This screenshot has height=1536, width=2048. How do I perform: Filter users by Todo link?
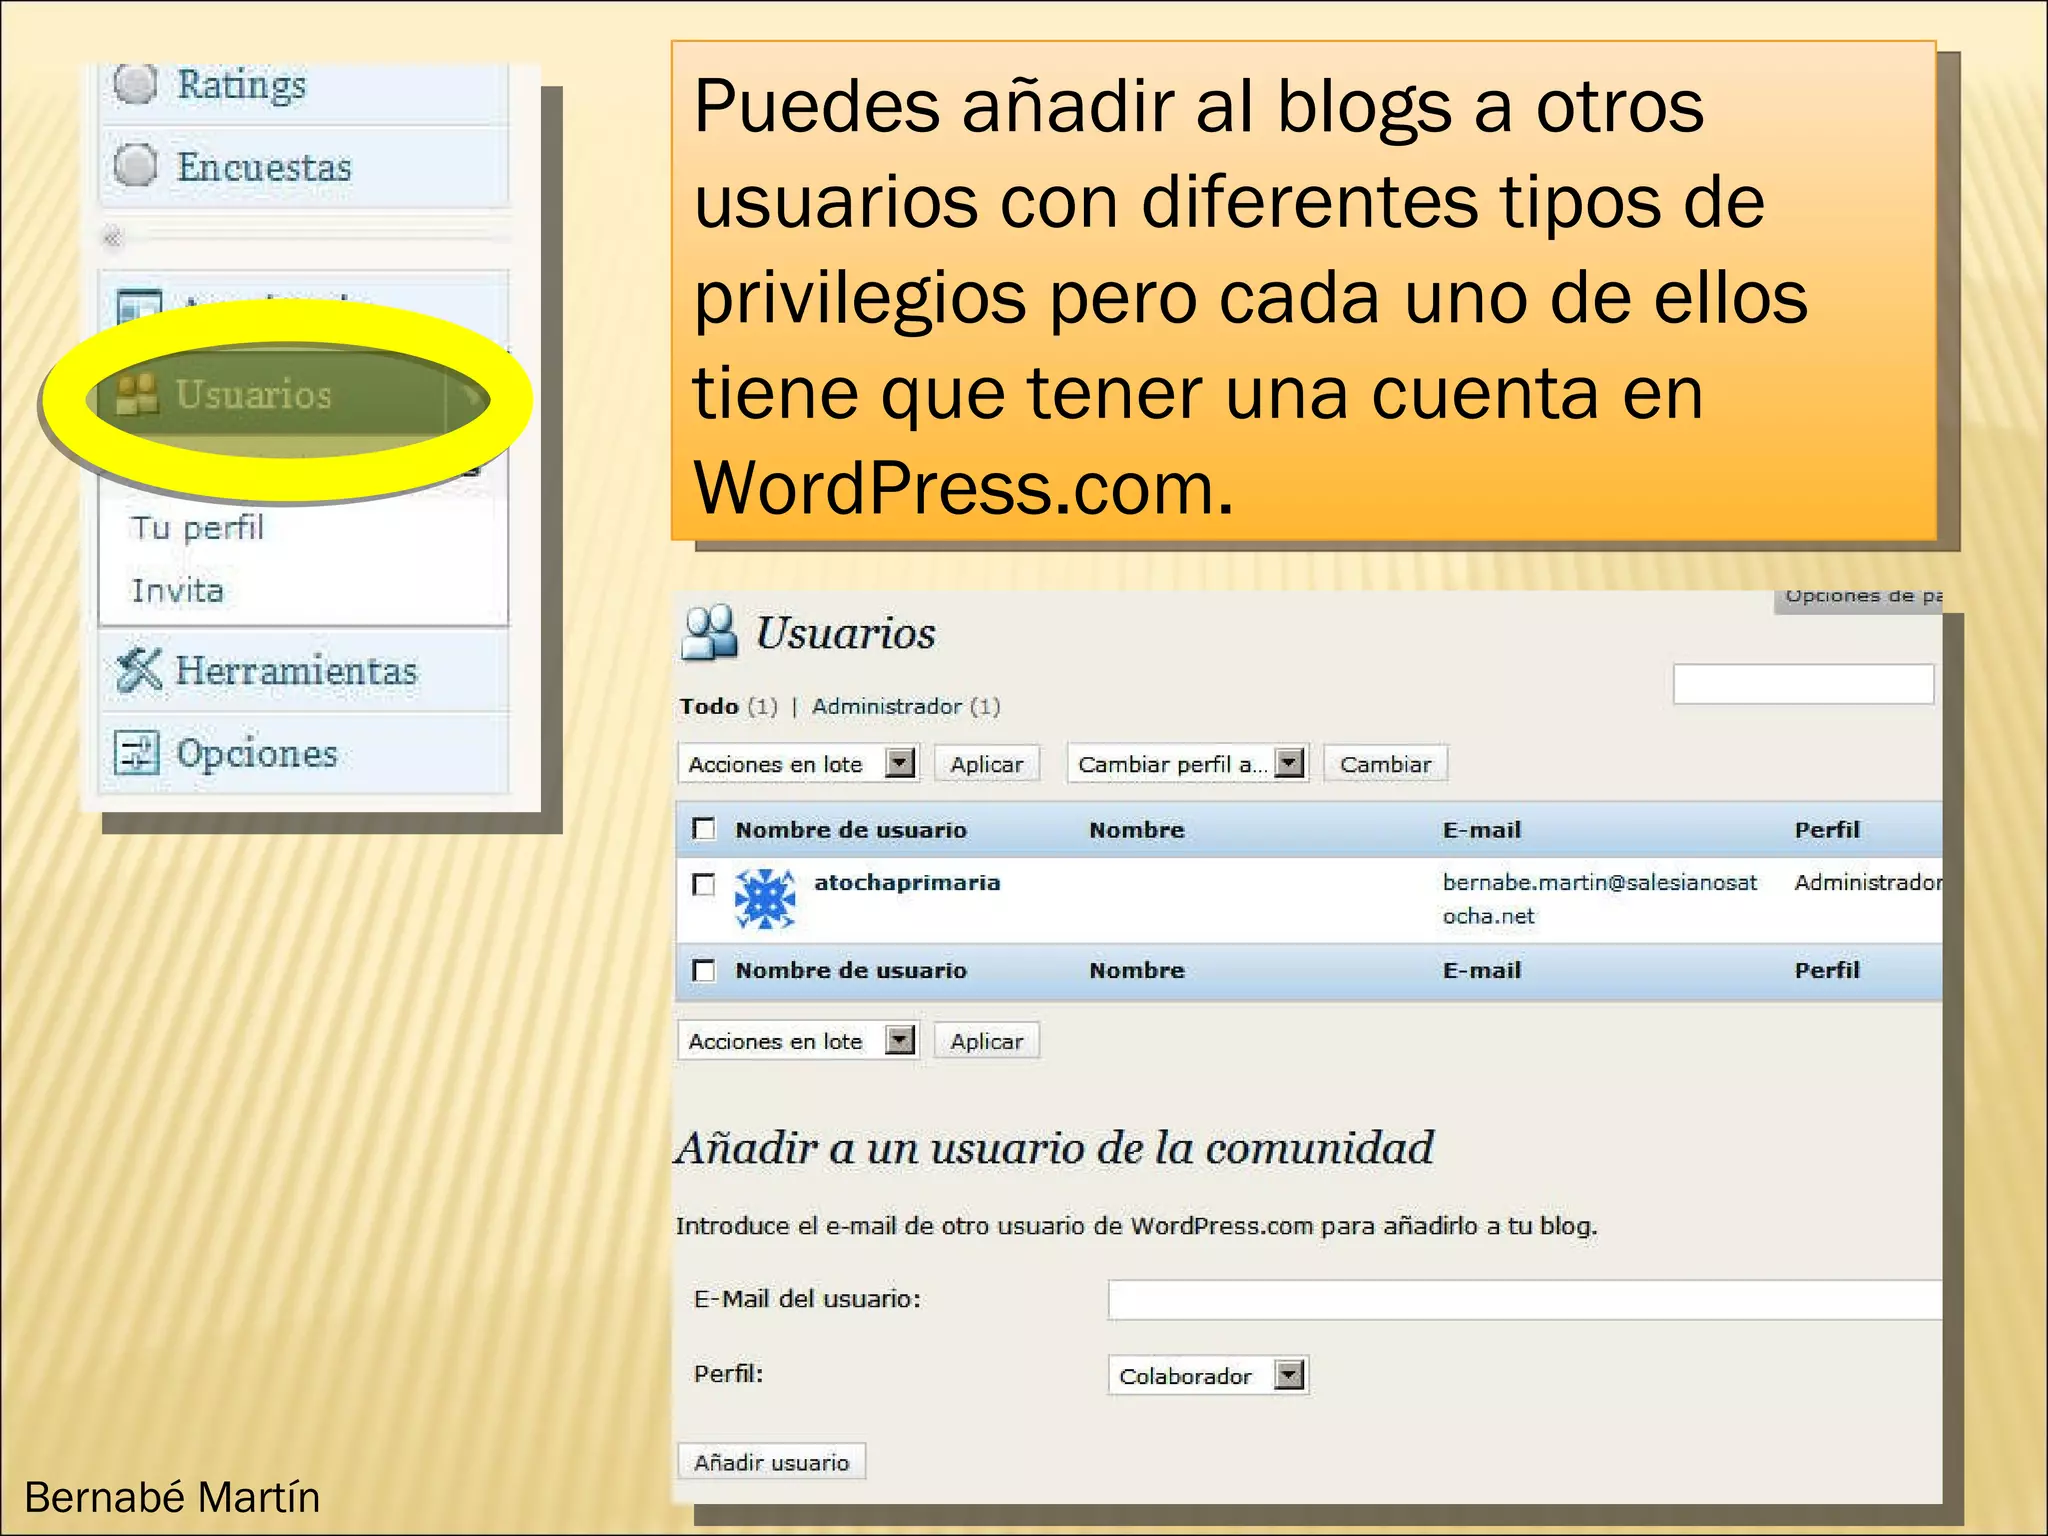pos(709,706)
